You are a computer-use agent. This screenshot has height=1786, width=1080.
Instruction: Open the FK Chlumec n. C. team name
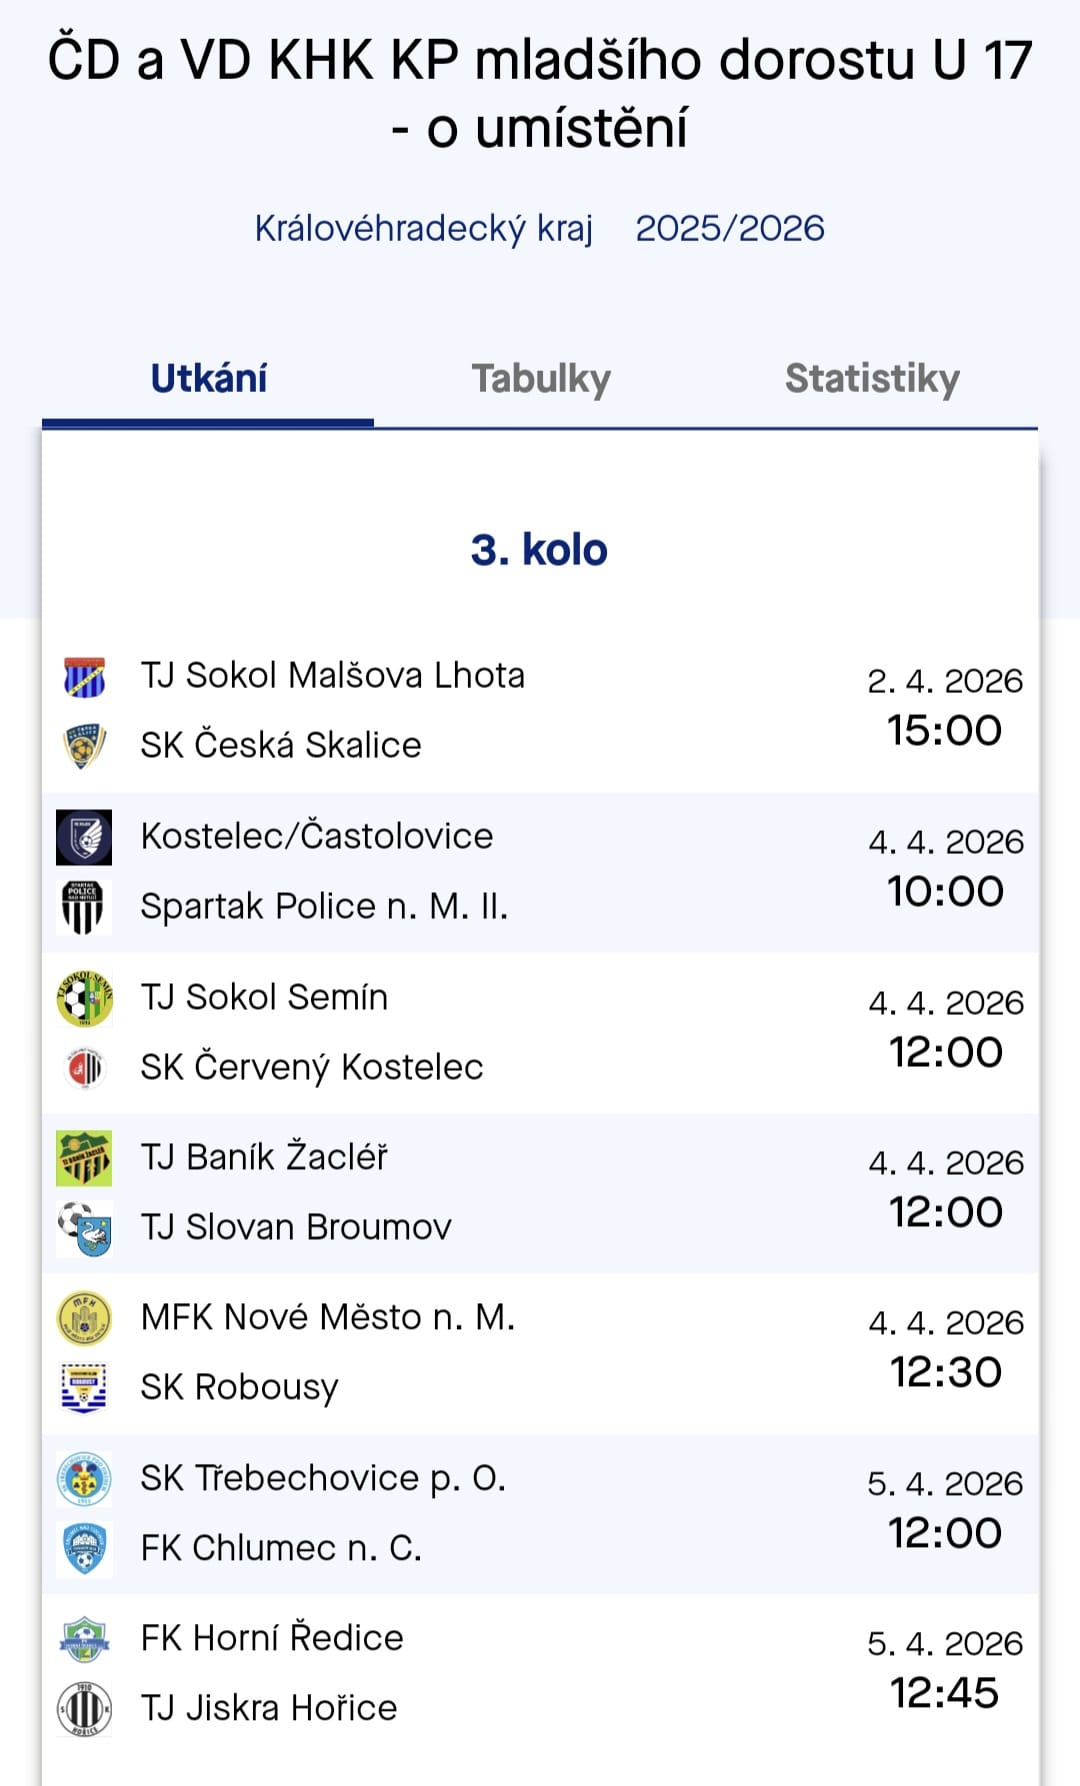pyautogui.click(x=281, y=1548)
